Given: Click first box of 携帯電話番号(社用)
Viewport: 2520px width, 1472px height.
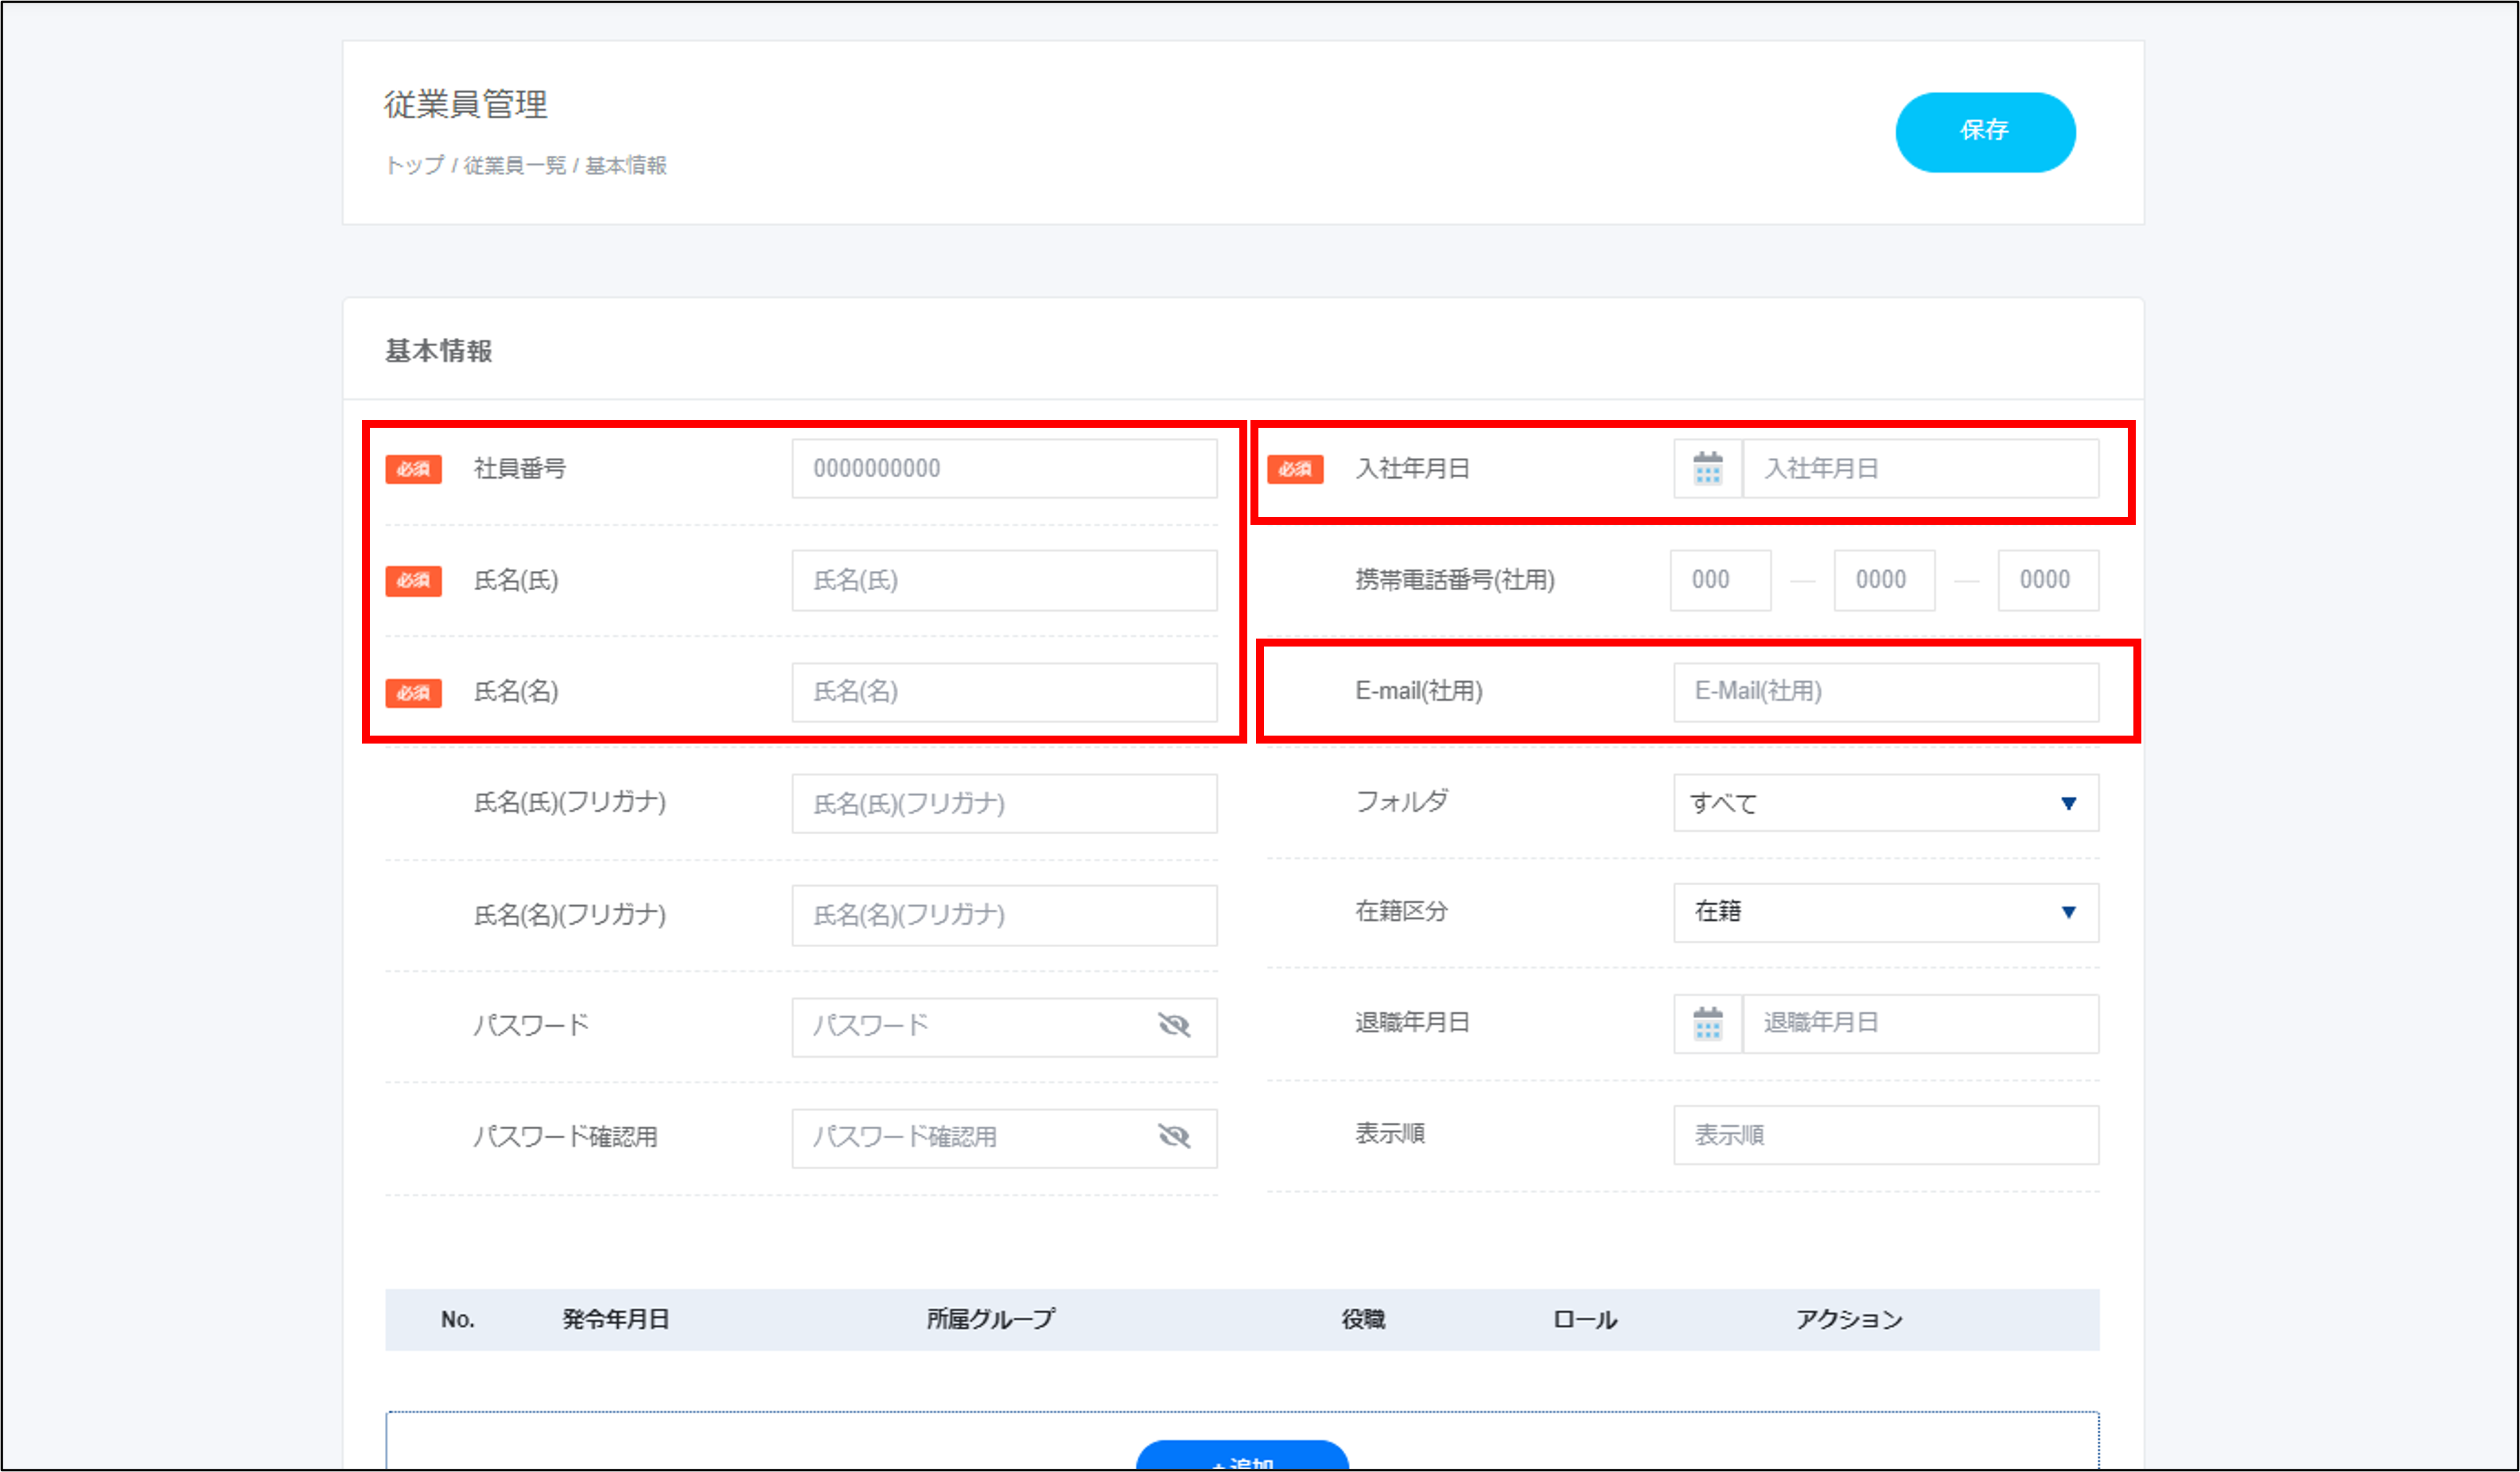Looking at the screenshot, I should (1719, 580).
